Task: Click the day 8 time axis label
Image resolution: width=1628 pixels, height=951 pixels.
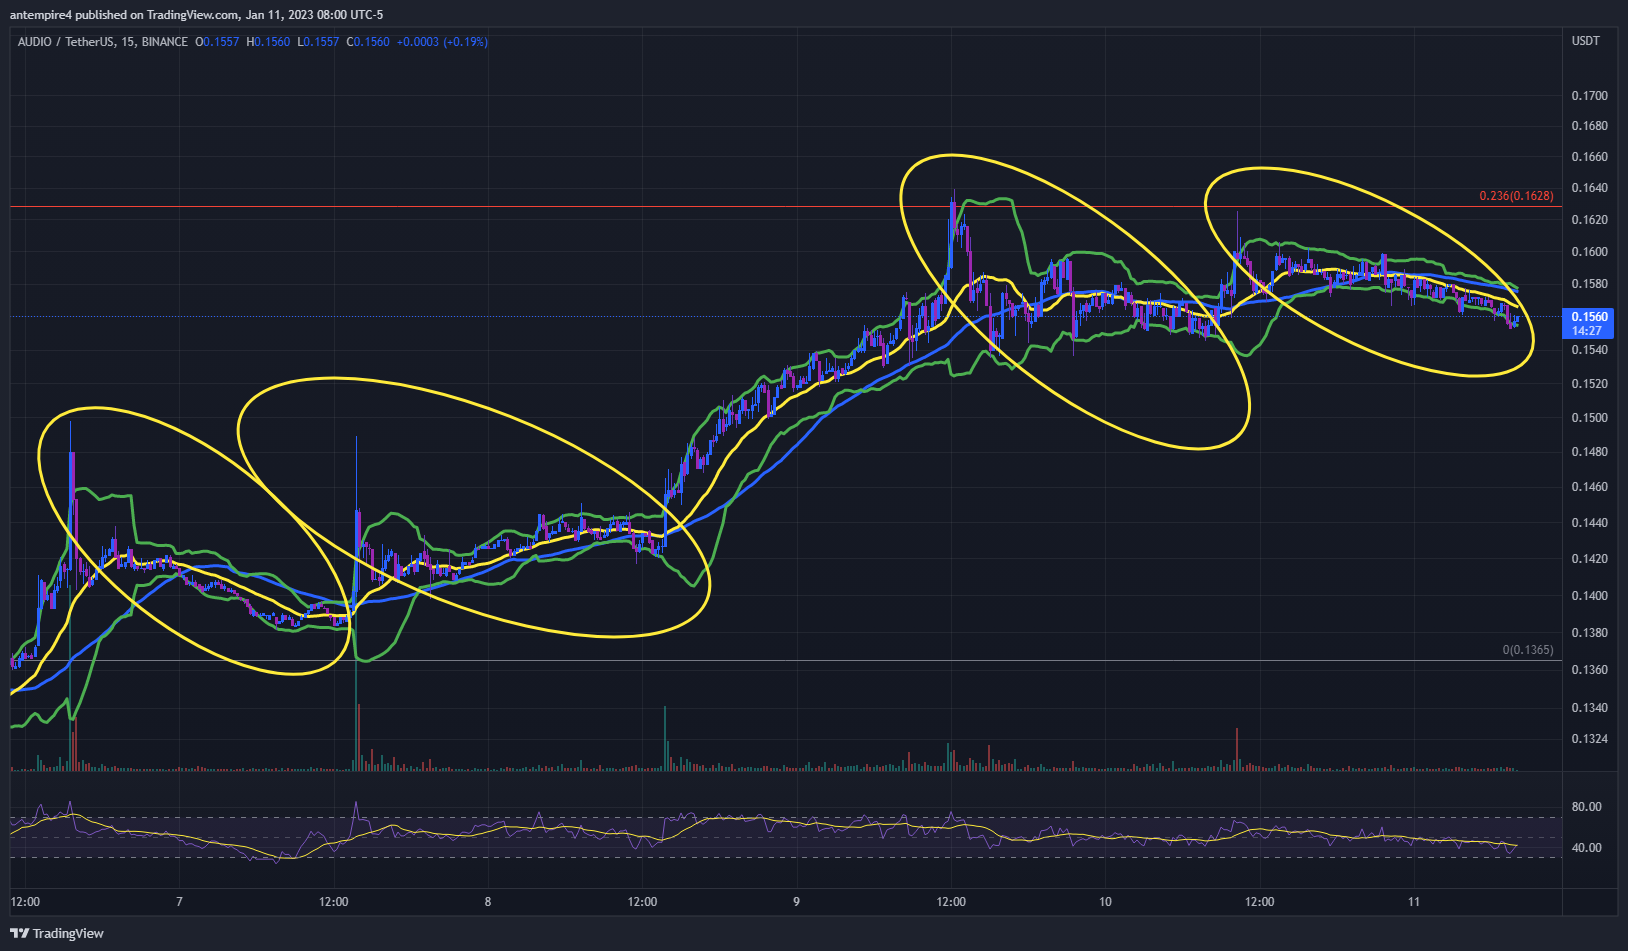Action: [488, 902]
